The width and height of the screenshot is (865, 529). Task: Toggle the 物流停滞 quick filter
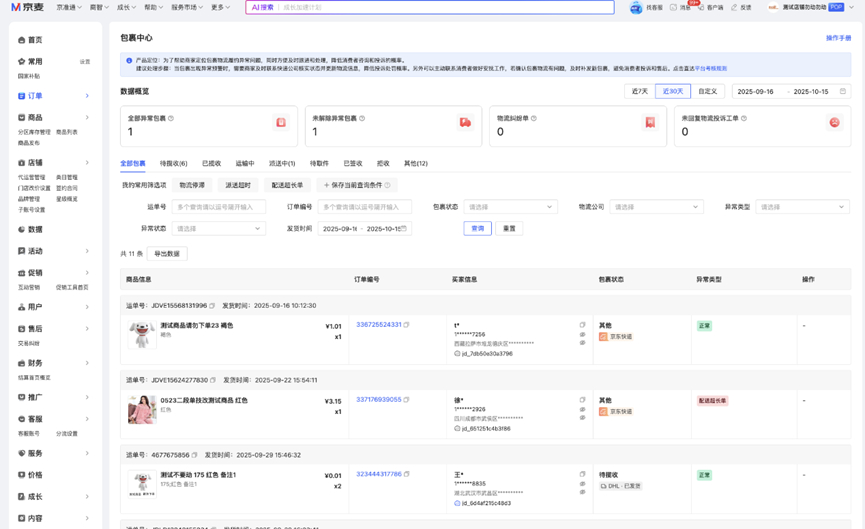(192, 185)
